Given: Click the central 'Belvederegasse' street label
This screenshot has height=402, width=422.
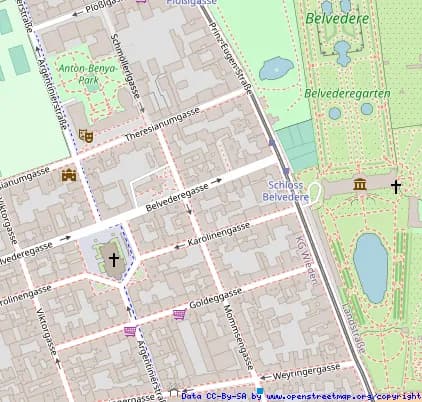Looking at the screenshot, I should [177, 197].
